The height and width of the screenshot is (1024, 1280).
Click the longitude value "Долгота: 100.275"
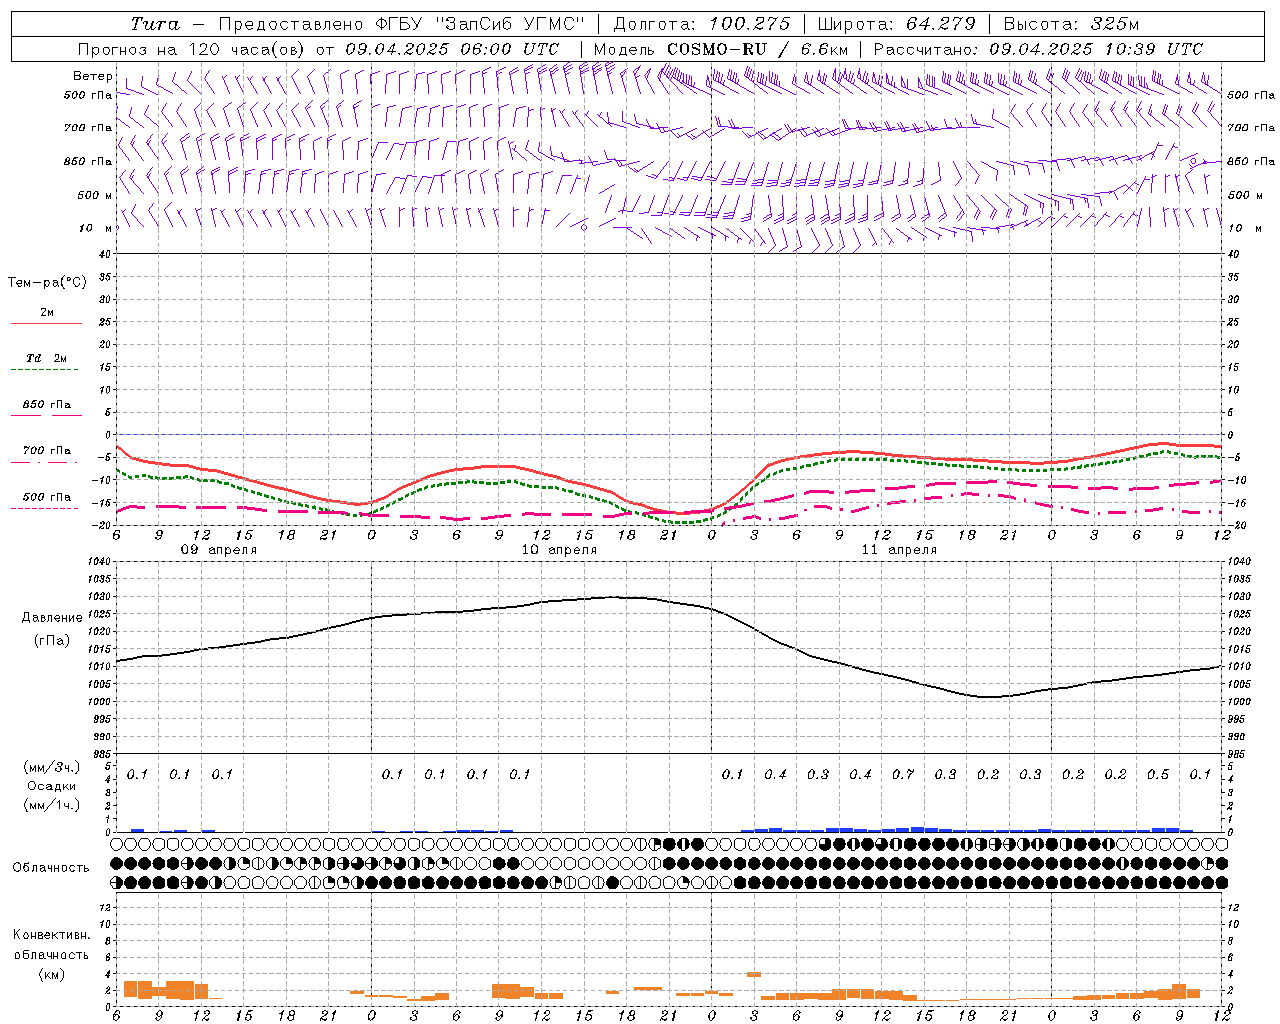click(701, 24)
